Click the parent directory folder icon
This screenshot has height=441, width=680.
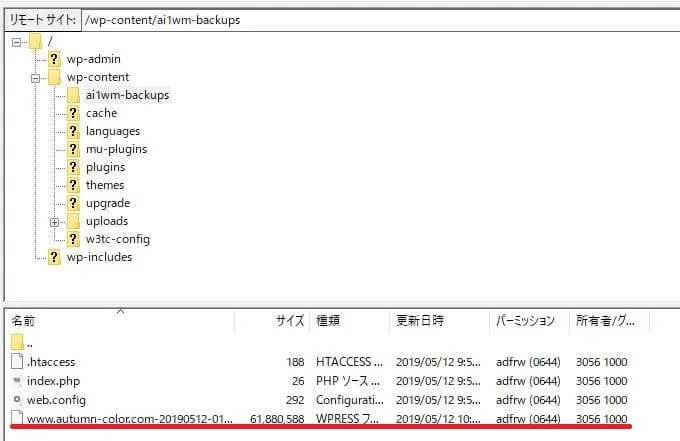pyautogui.click(x=18, y=343)
